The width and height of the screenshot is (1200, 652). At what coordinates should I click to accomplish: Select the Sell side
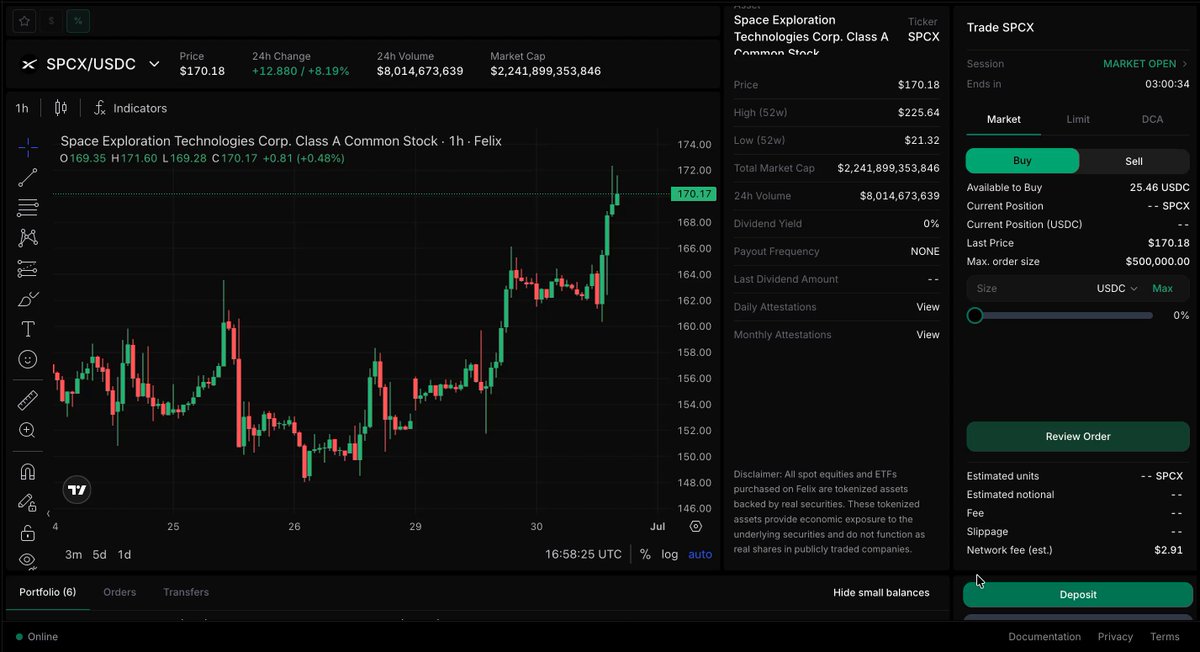1134,161
